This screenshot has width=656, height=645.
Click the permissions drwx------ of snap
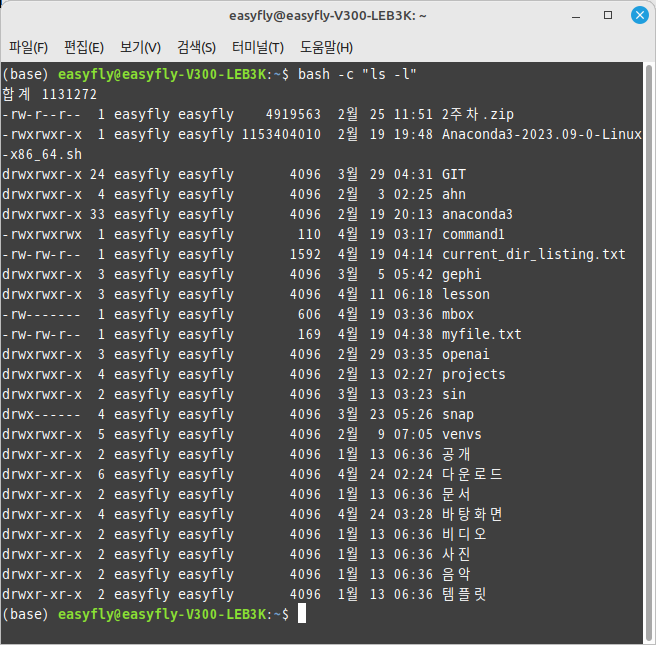[42, 414]
